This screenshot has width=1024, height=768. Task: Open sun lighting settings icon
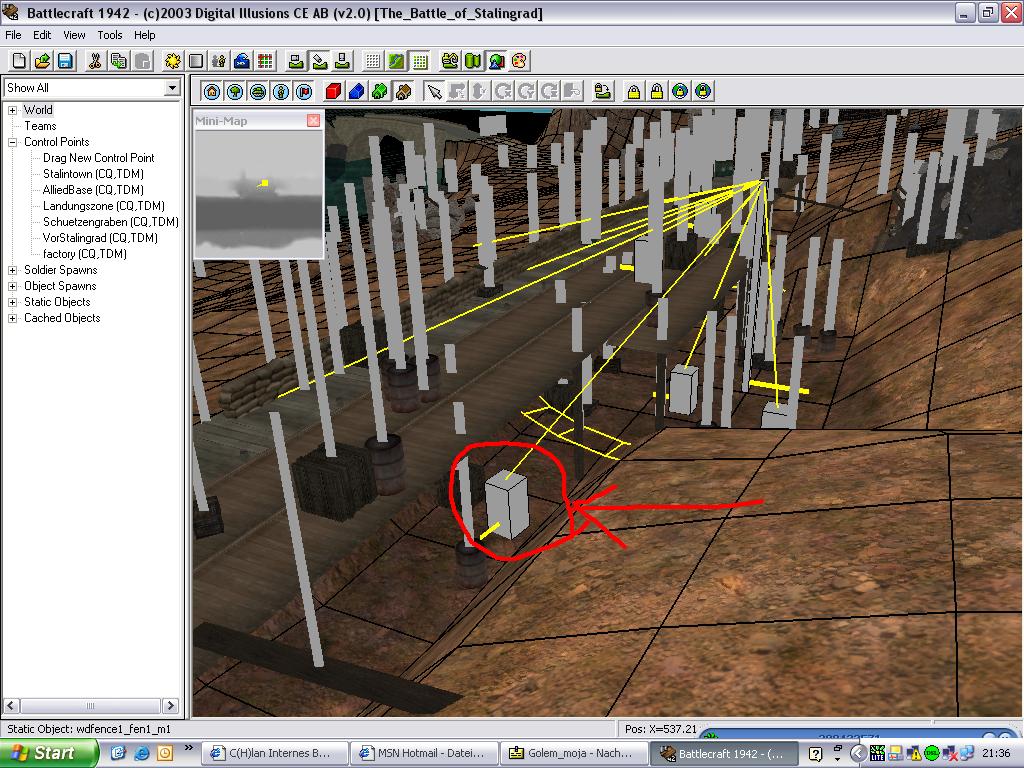(172, 61)
